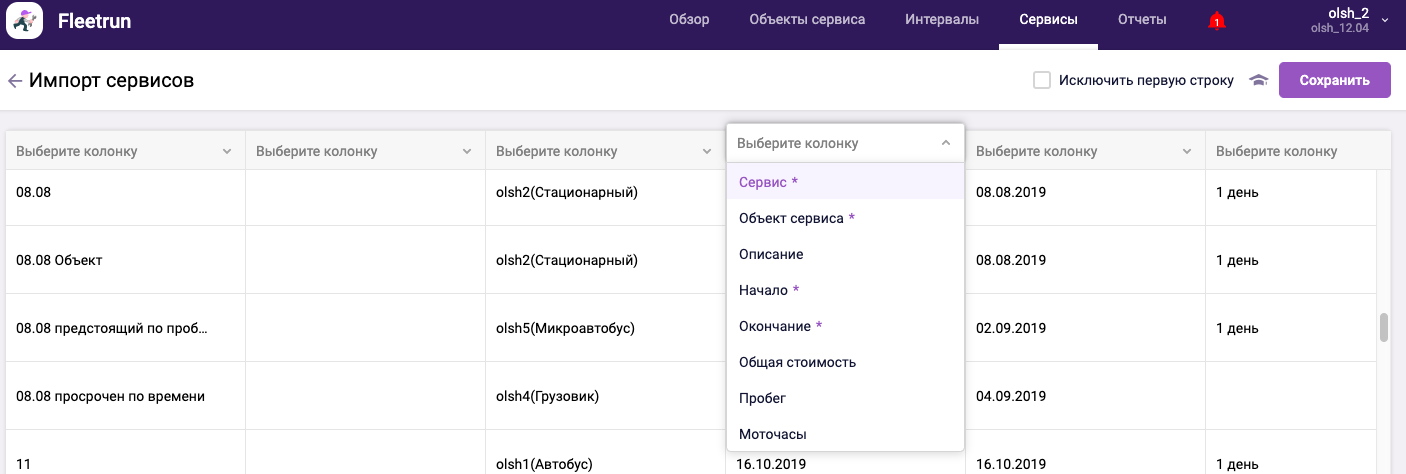Expand the olsh_2 account menu chevron
The width and height of the screenshot is (1406, 474).
point(1385,20)
